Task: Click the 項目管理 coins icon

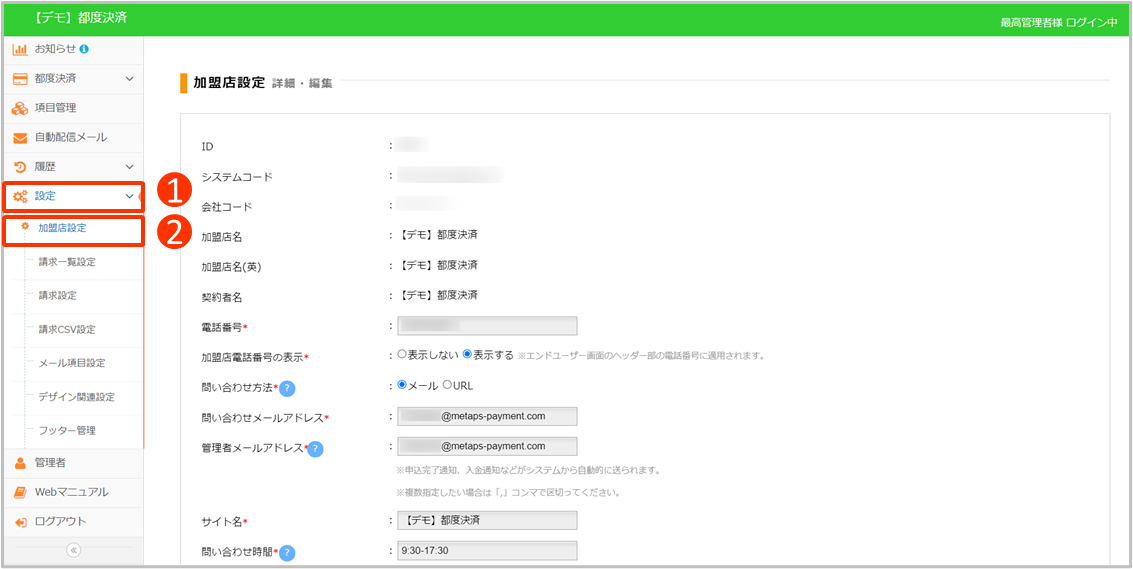Action: pyautogui.click(x=20, y=108)
